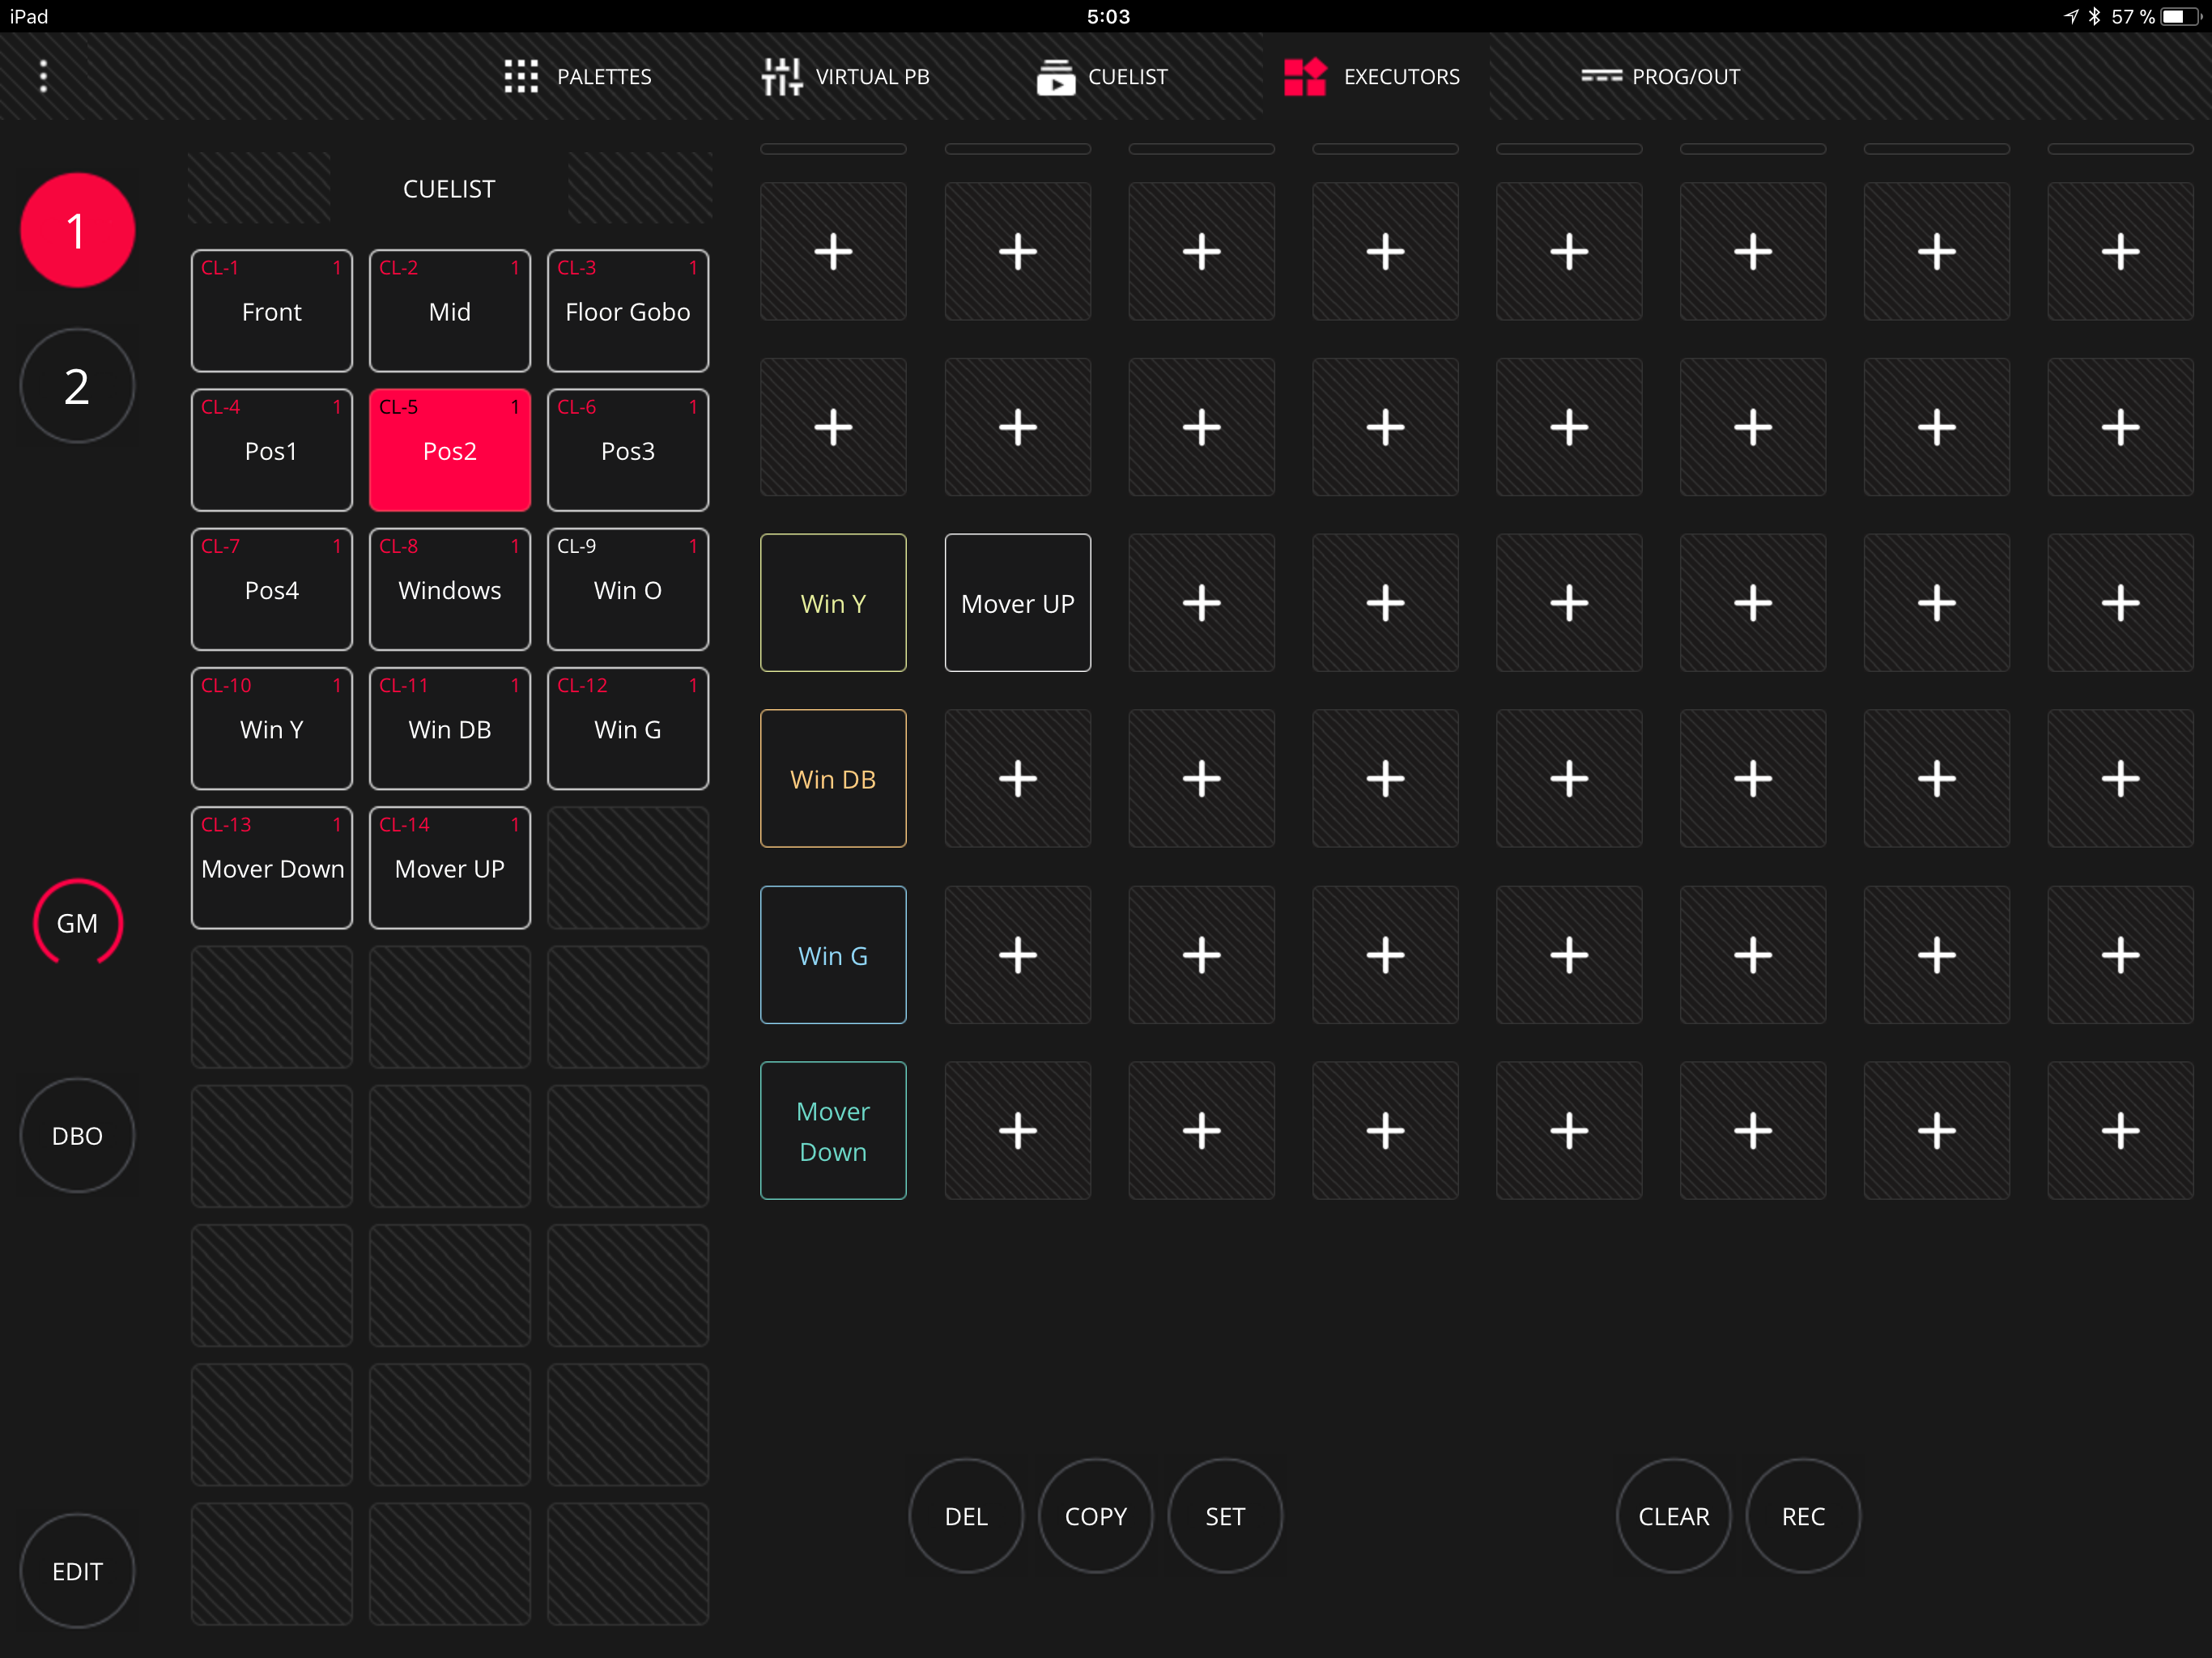Add executor in top-right plus slot
The width and height of the screenshot is (2212, 1658).
coord(2119,251)
